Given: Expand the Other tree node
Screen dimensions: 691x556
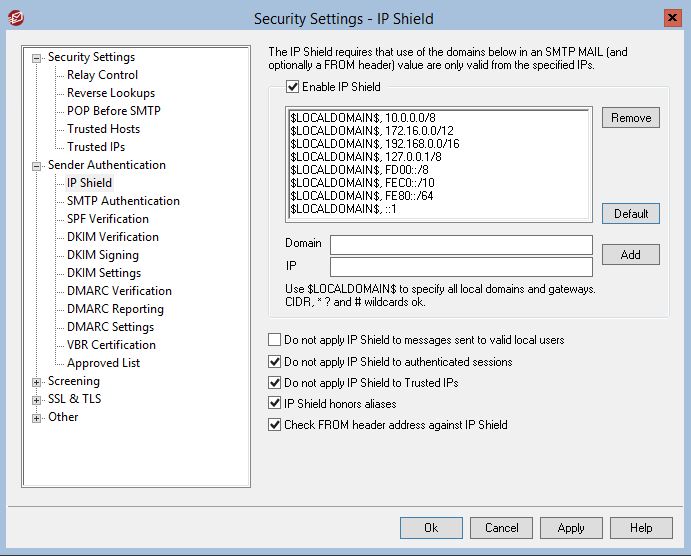Looking at the screenshot, I should click(37, 418).
